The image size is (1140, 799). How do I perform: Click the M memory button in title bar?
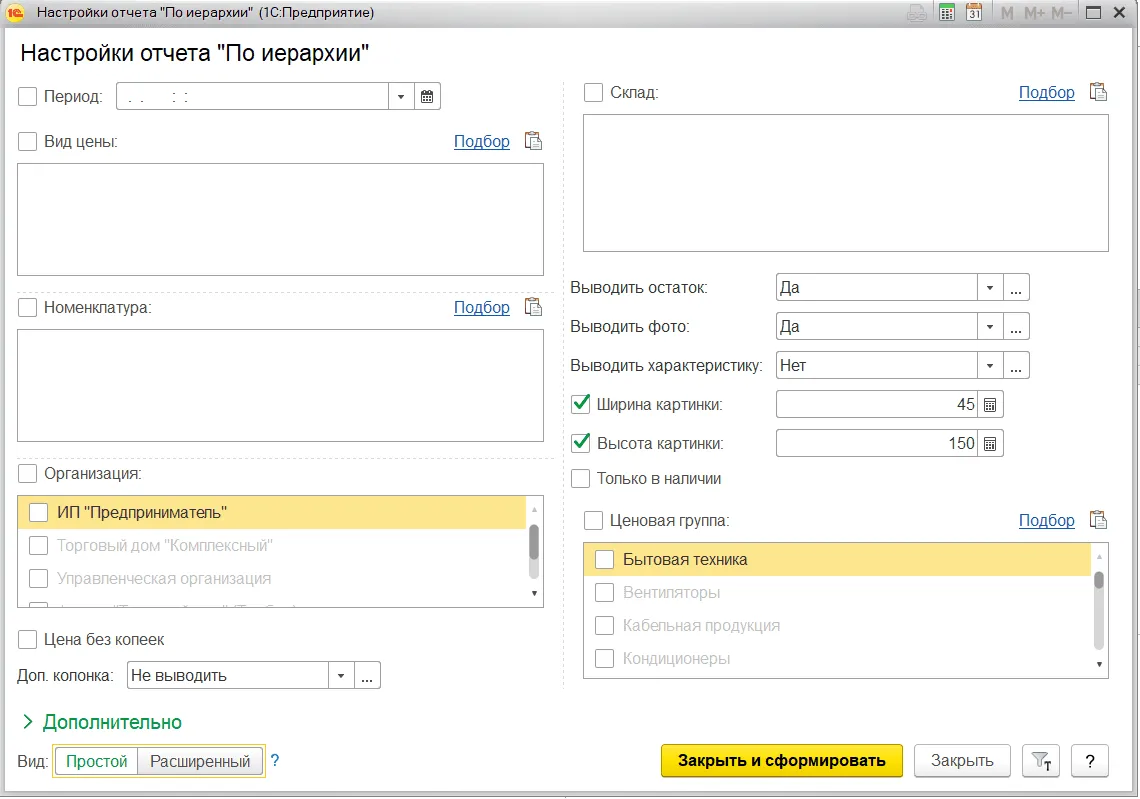(1007, 12)
